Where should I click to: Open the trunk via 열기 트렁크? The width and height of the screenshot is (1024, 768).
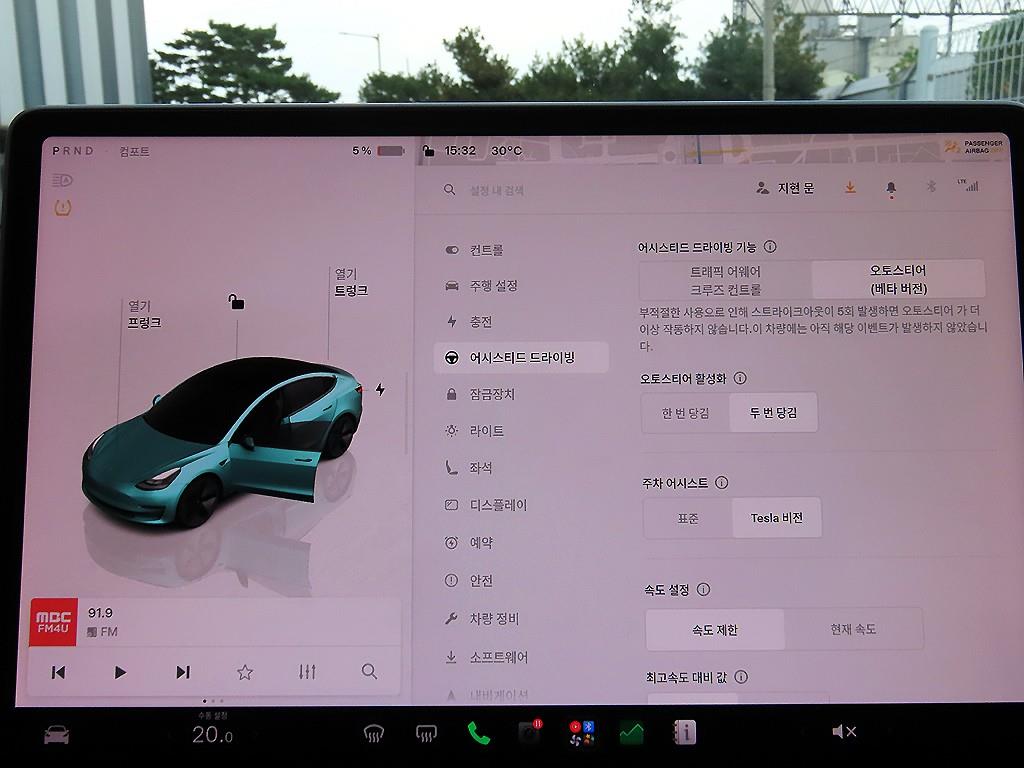pyautogui.click(x=351, y=282)
